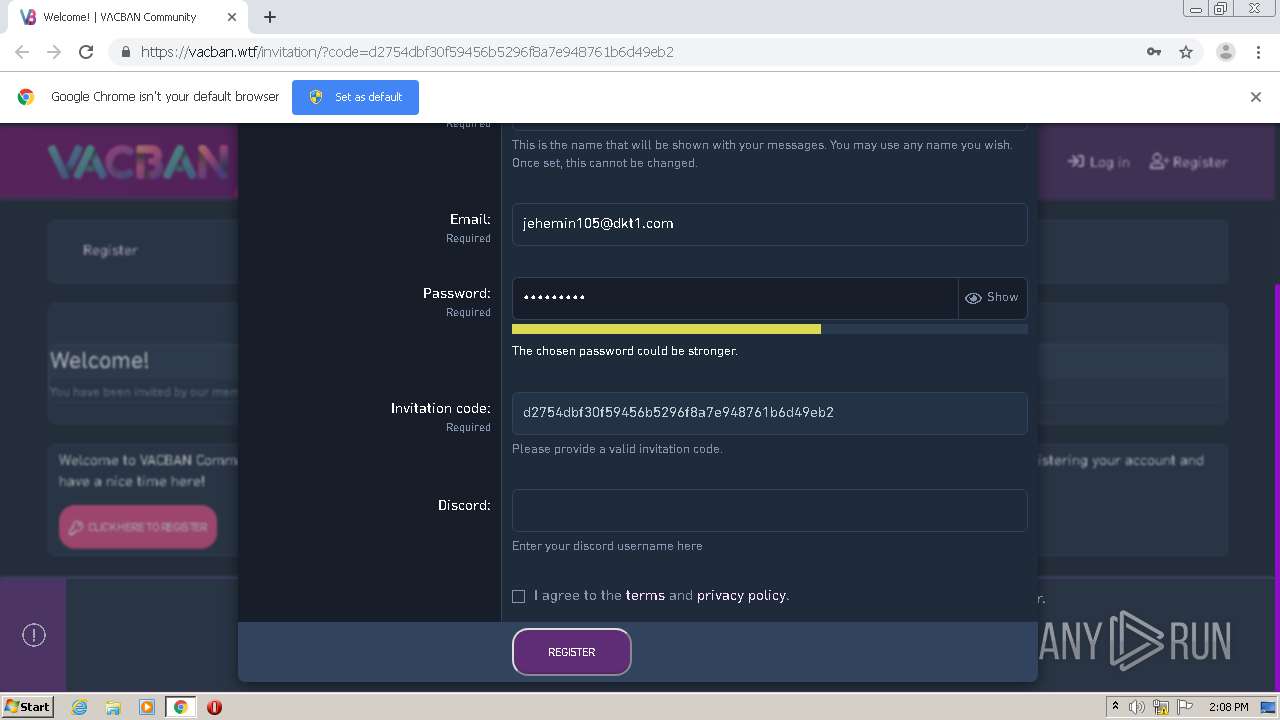This screenshot has height=720, width=1280.
Task: Click the browser forward arrow
Action: click(x=54, y=52)
